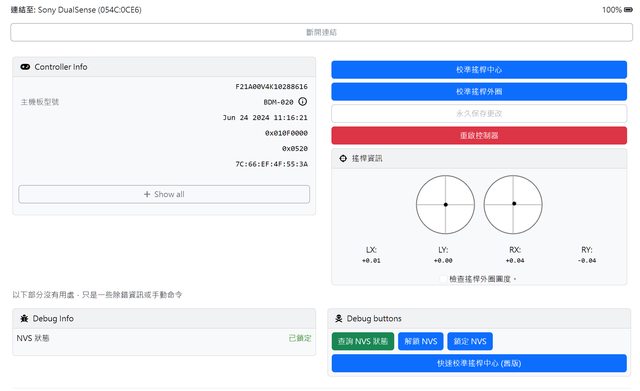Expand controller details with Show all
Image resolution: width=640 pixels, height=391 pixels.
tap(164, 194)
